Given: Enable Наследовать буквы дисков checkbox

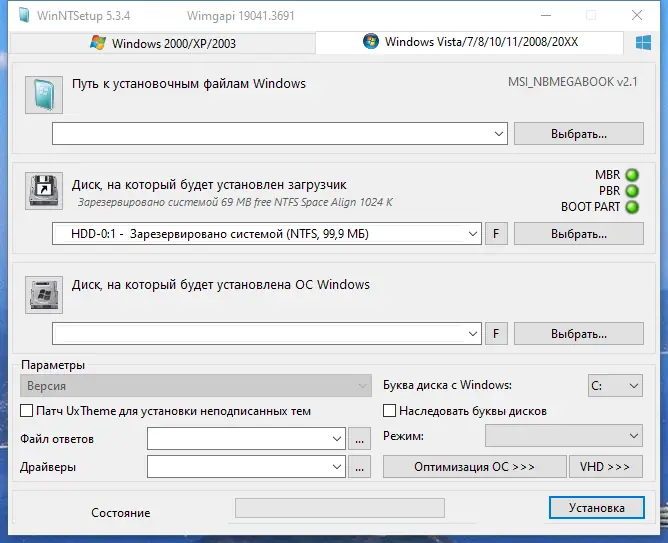Looking at the screenshot, I should [x=389, y=411].
